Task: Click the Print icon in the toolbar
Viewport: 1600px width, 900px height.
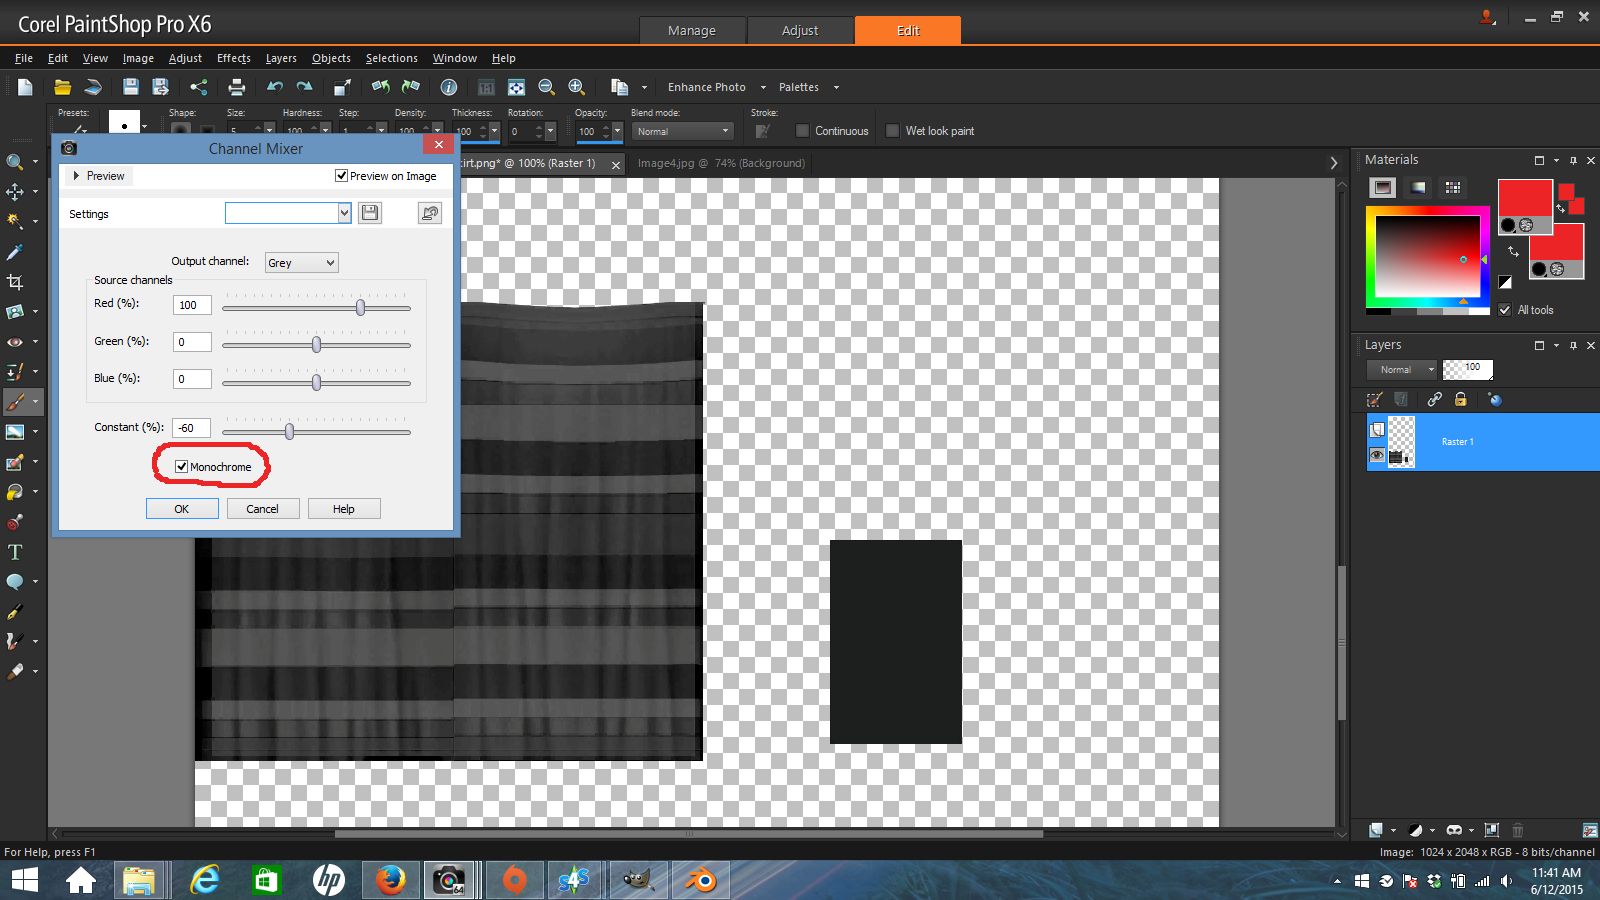Action: pos(235,87)
